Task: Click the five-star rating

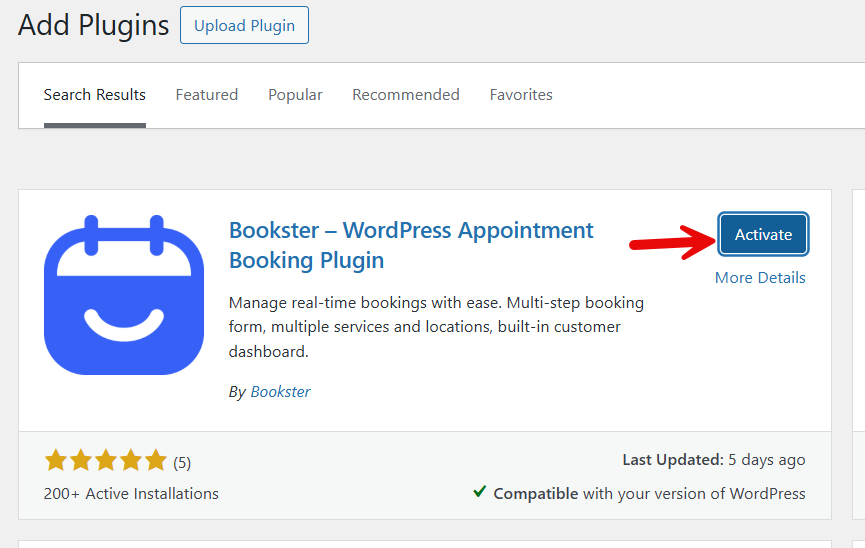Action: (105, 460)
